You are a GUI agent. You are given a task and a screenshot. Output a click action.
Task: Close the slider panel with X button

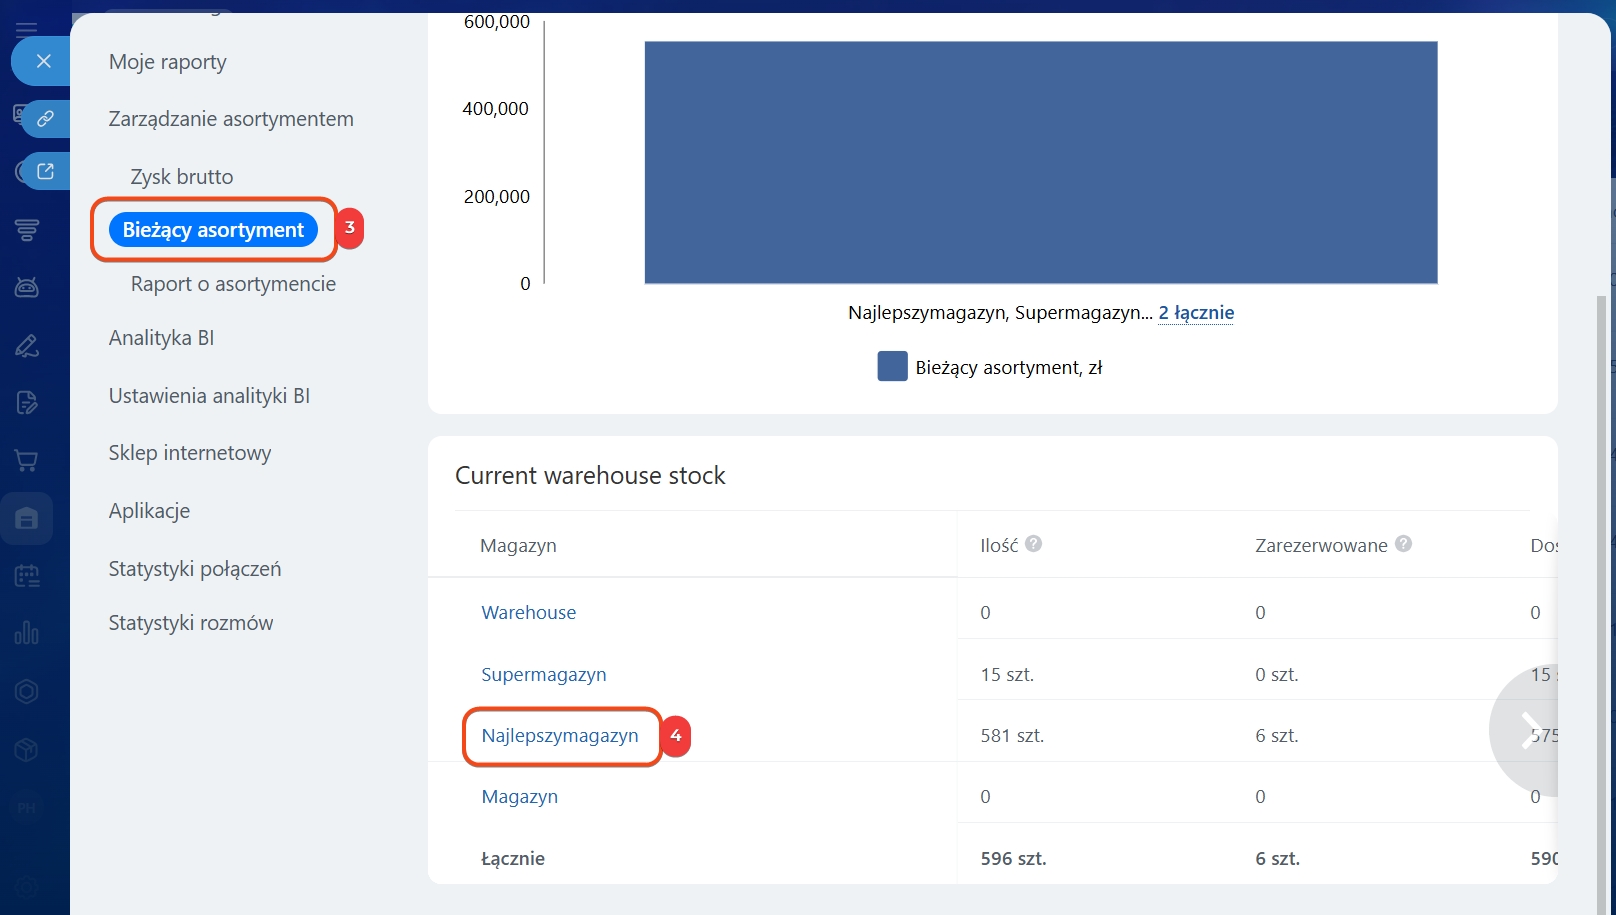(x=43, y=61)
